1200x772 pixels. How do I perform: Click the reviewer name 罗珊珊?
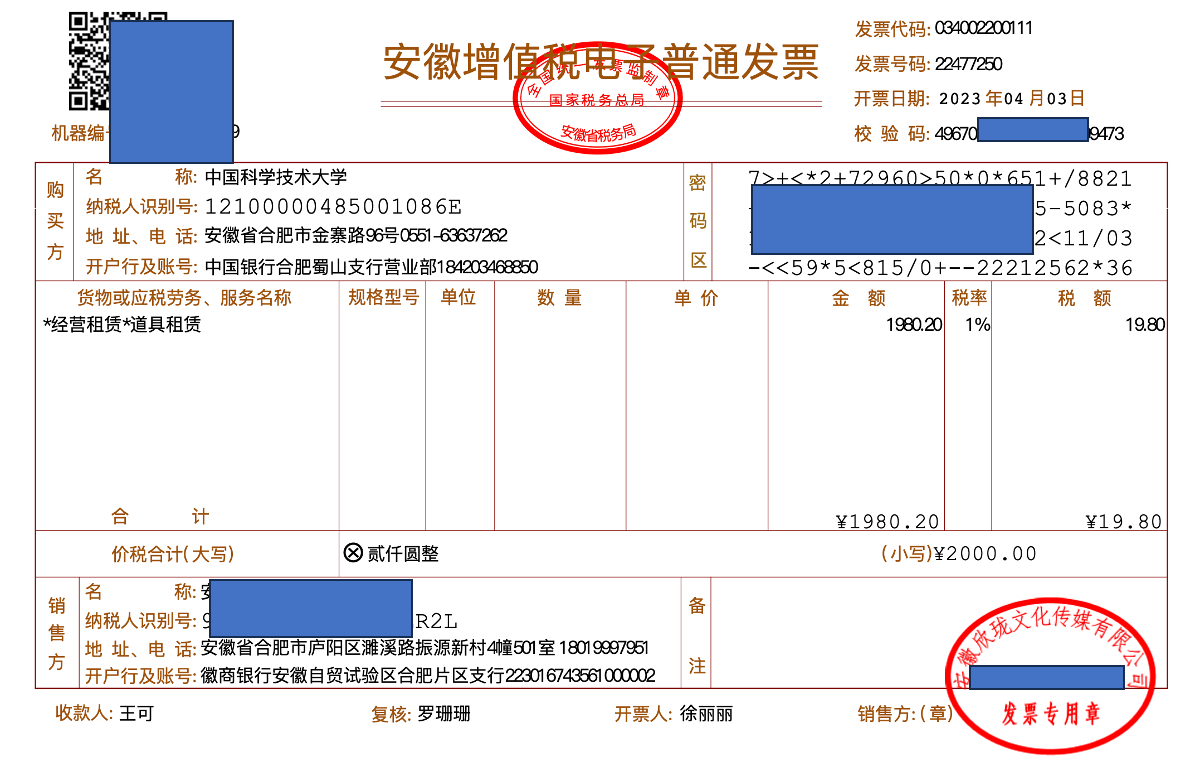click(x=444, y=714)
